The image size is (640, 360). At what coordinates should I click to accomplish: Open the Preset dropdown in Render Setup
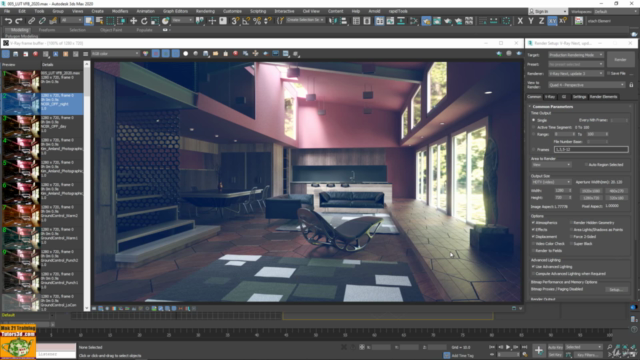click(576, 64)
